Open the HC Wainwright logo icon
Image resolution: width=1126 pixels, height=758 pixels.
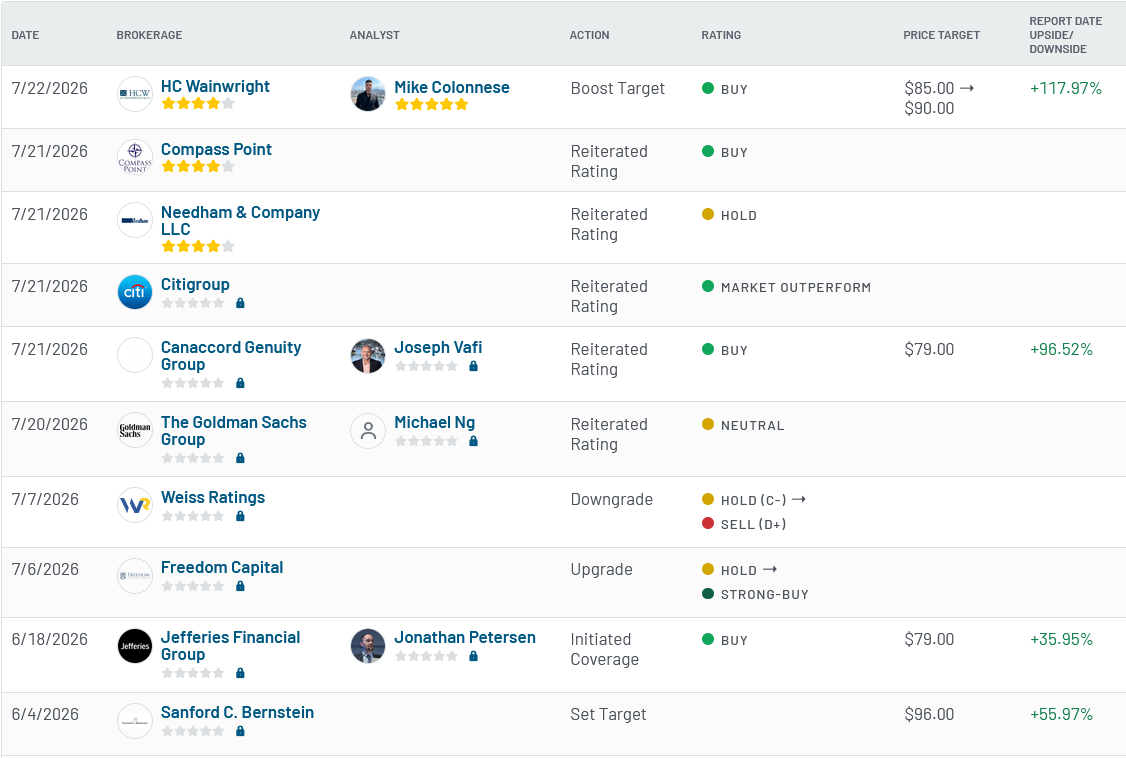135,94
